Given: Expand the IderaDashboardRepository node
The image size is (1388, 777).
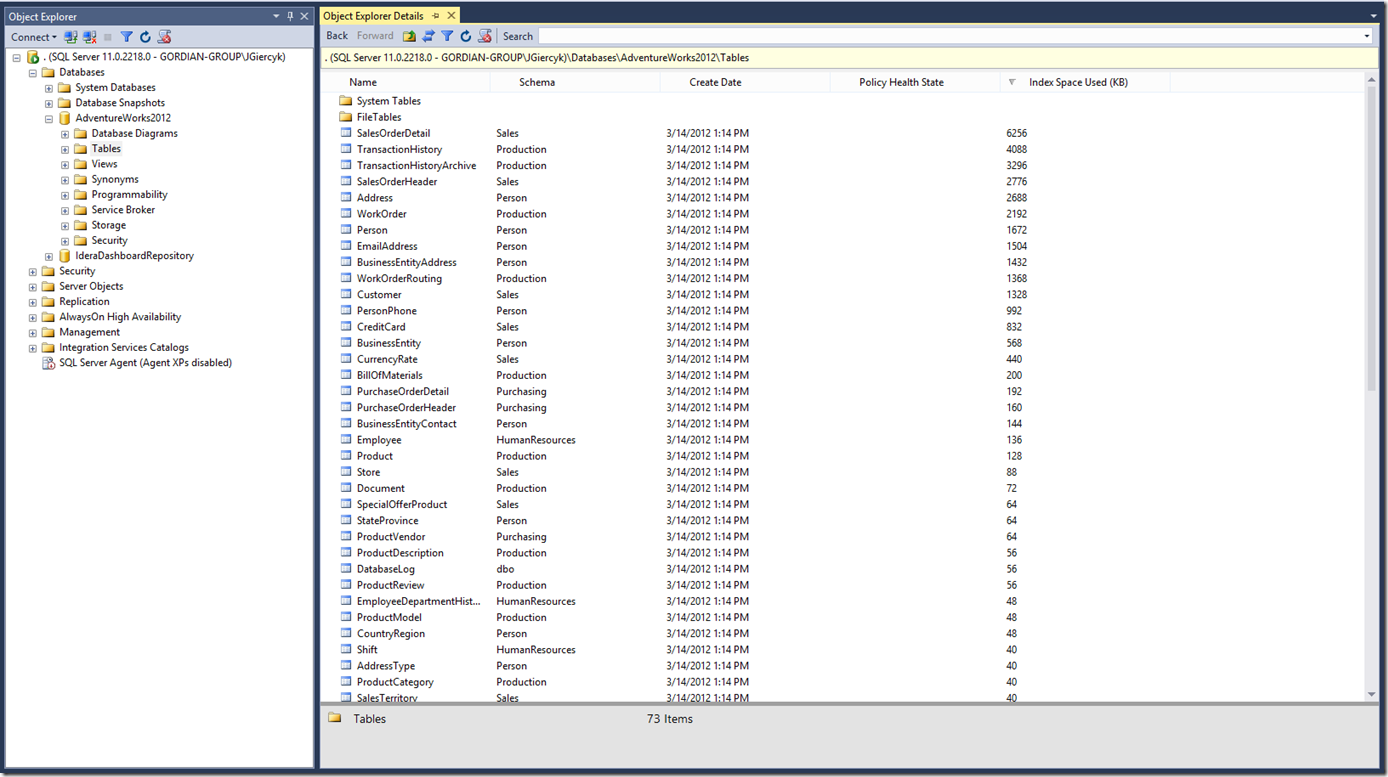Looking at the screenshot, I should (49, 256).
